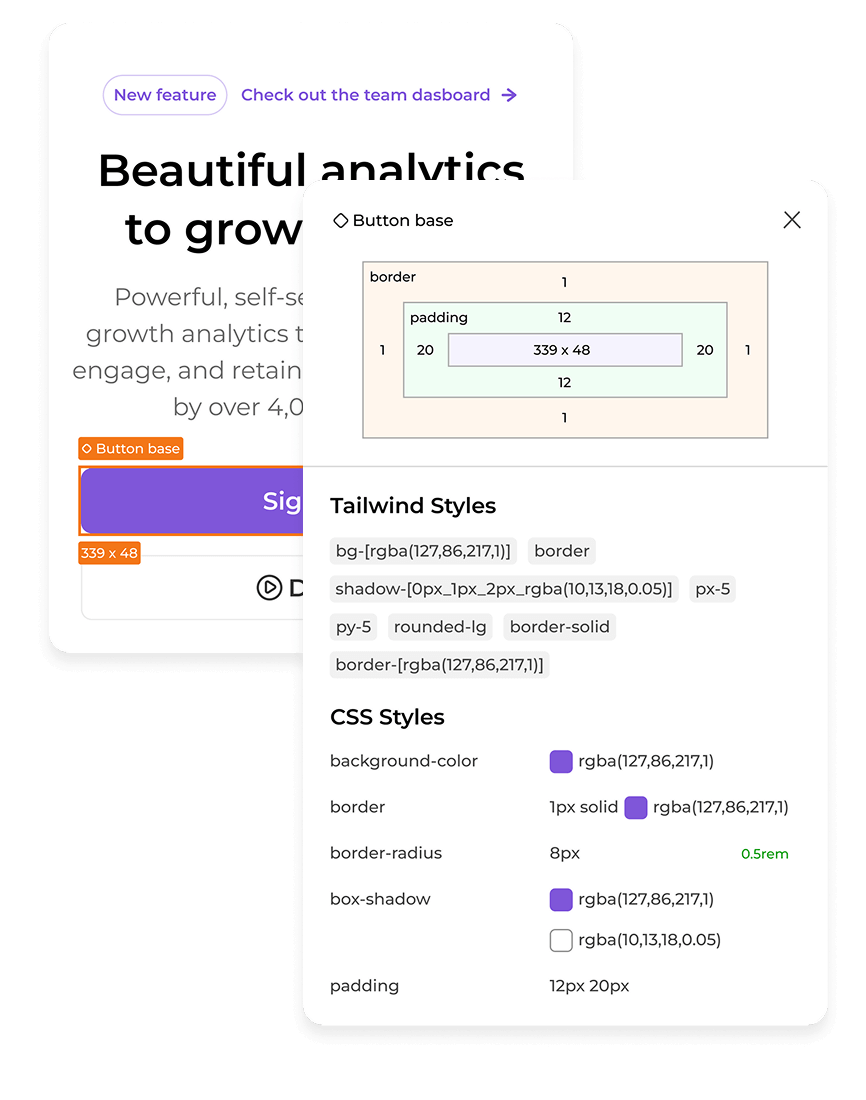The width and height of the screenshot is (866, 1100).
Task: Click the border color purple swatch
Action: coord(636,807)
